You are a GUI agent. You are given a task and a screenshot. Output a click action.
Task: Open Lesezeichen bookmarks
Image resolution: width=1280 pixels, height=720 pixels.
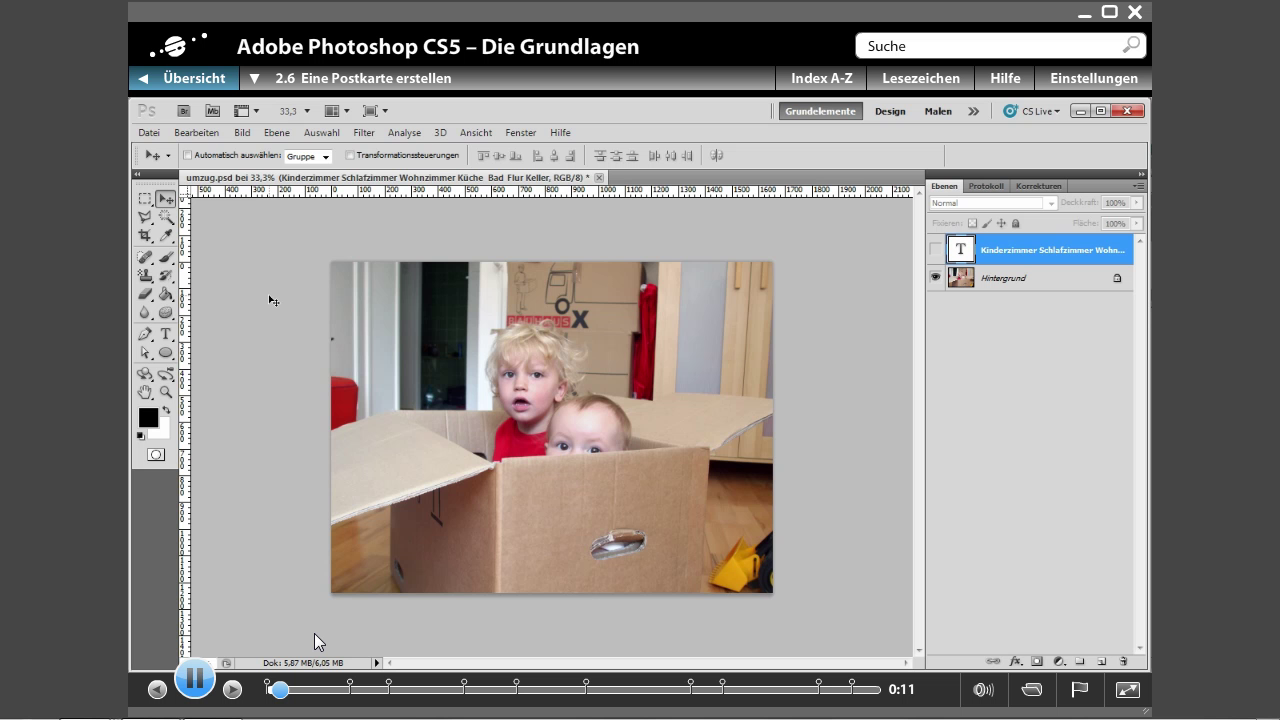point(921,78)
